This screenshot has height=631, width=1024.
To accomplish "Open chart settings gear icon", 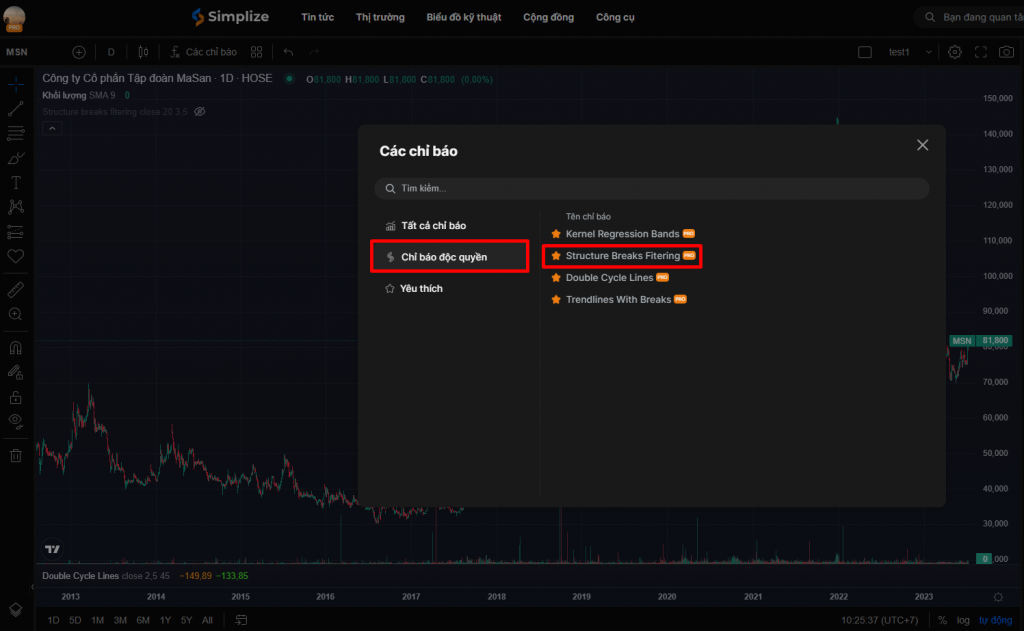I will [x=955, y=52].
